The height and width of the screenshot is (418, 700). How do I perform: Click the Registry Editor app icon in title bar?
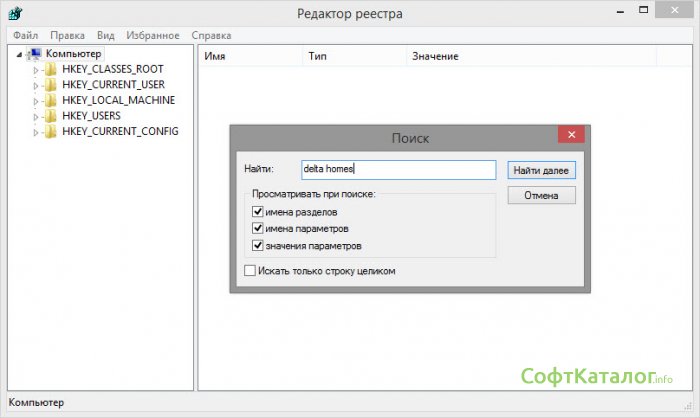coord(16,13)
